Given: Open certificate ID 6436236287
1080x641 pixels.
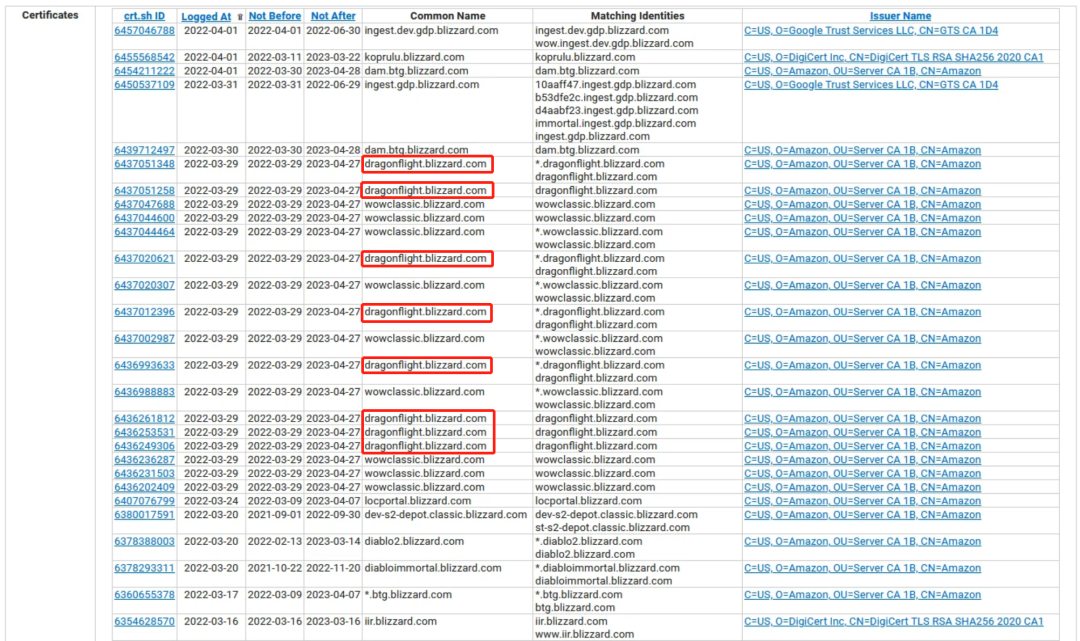Looking at the screenshot, I should point(145,460).
